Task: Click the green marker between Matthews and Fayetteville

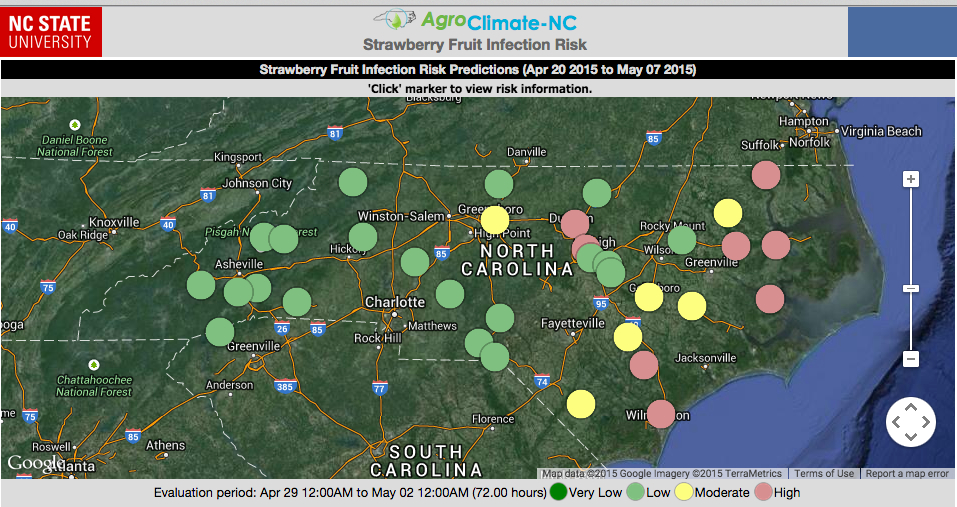Action: 500,318
